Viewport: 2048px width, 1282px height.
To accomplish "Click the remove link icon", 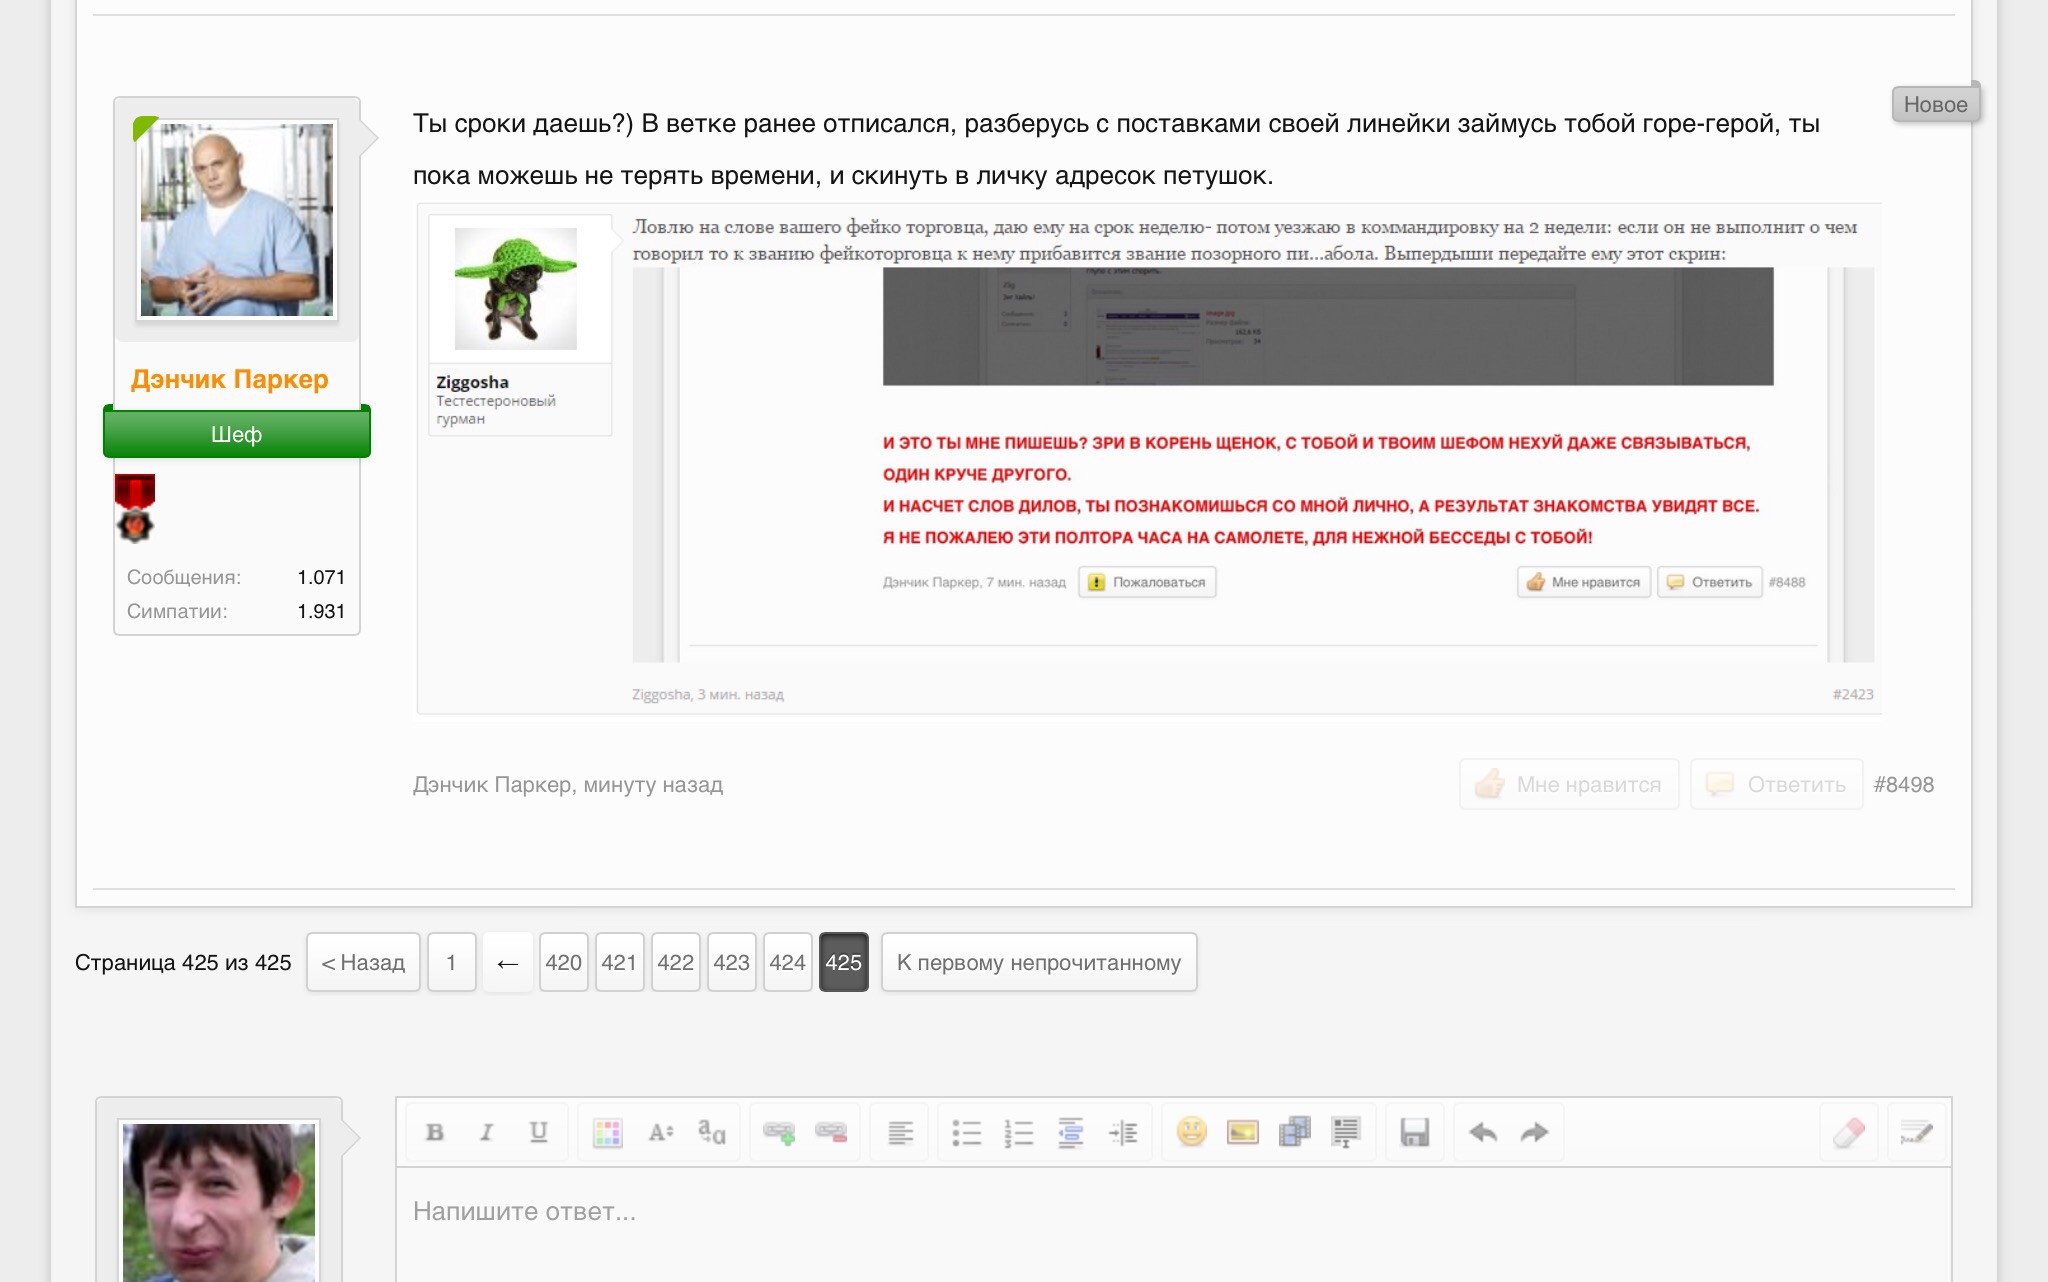I will [x=831, y=1132].
